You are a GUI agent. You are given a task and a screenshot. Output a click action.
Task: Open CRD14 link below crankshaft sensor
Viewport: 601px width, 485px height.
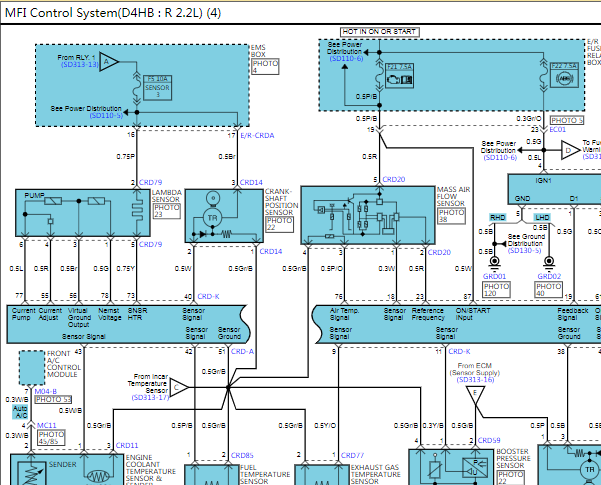[x=271, y=252]
